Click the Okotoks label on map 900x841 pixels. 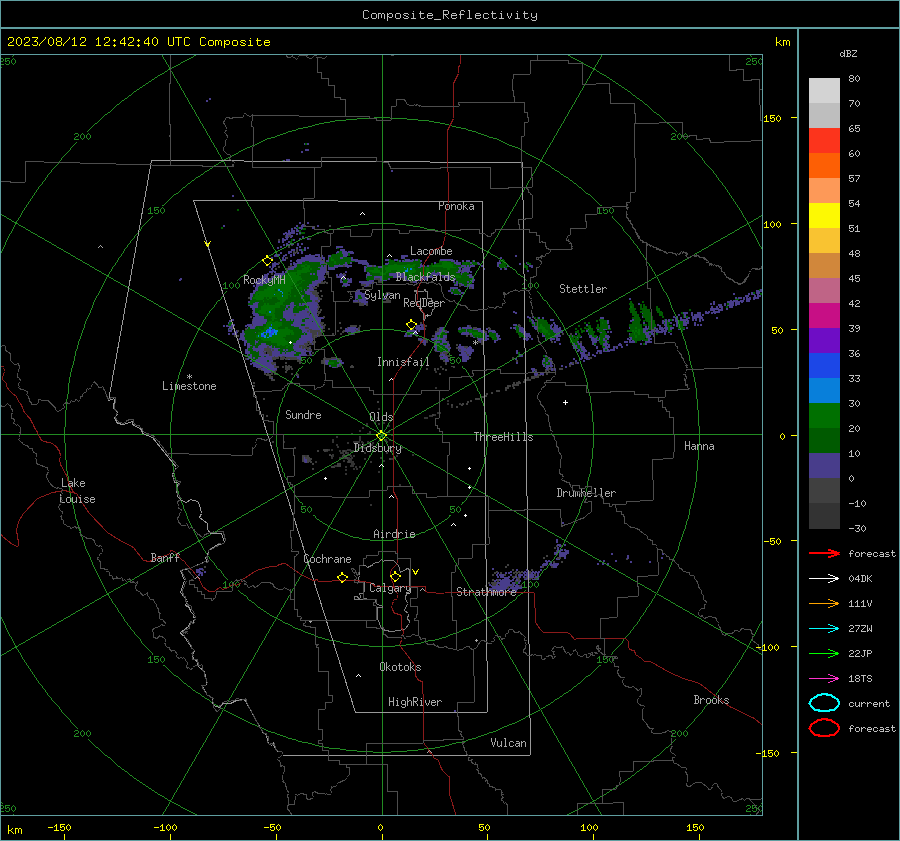[x=400, y=667]
